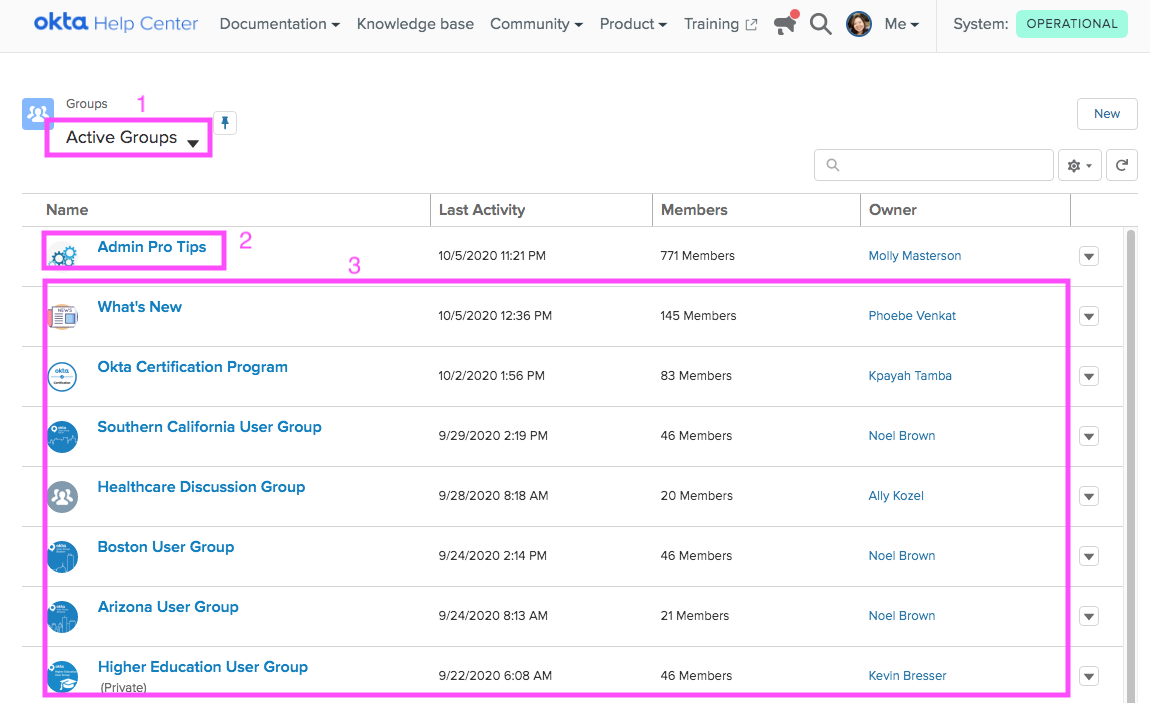Click the Higher Education User Group icon
1150x703 pixels.
pos(62,677)
